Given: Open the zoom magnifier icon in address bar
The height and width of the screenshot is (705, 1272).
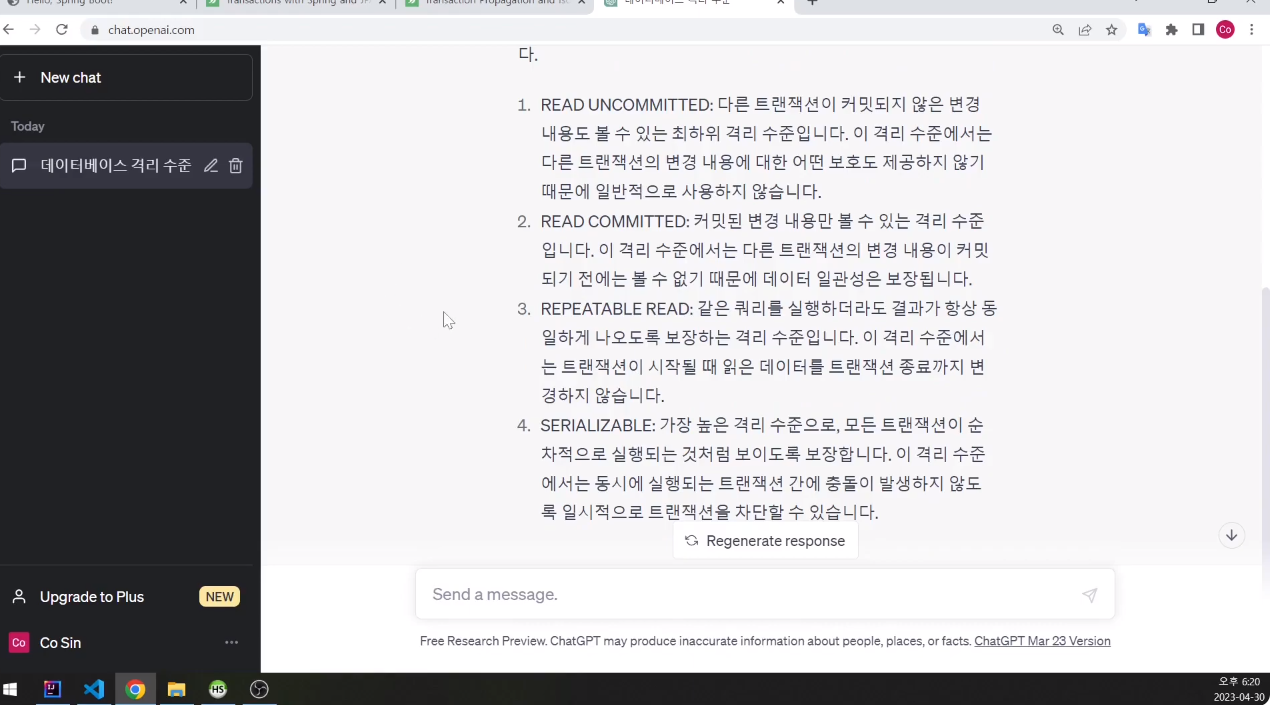Looking at the screenshot, I should pos(1058,30).
